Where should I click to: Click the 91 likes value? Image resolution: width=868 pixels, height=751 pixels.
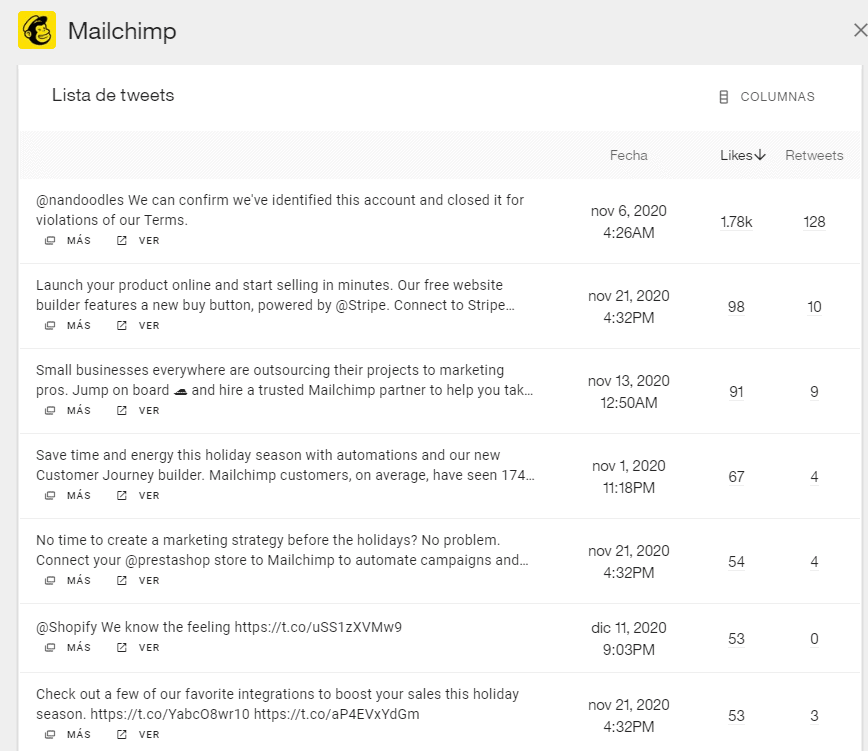736,392
